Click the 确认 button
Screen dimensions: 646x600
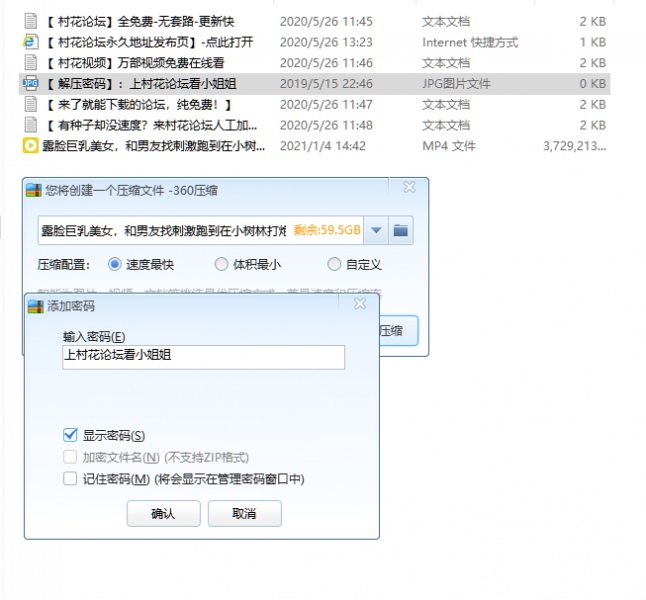pyautogui.click(x=164, y=513)
